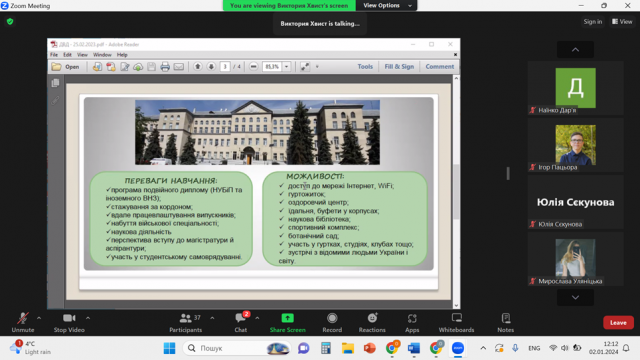Expand video options arrow beside Stop Video
This screenshot has height=360, width=640.
point(88,318)
